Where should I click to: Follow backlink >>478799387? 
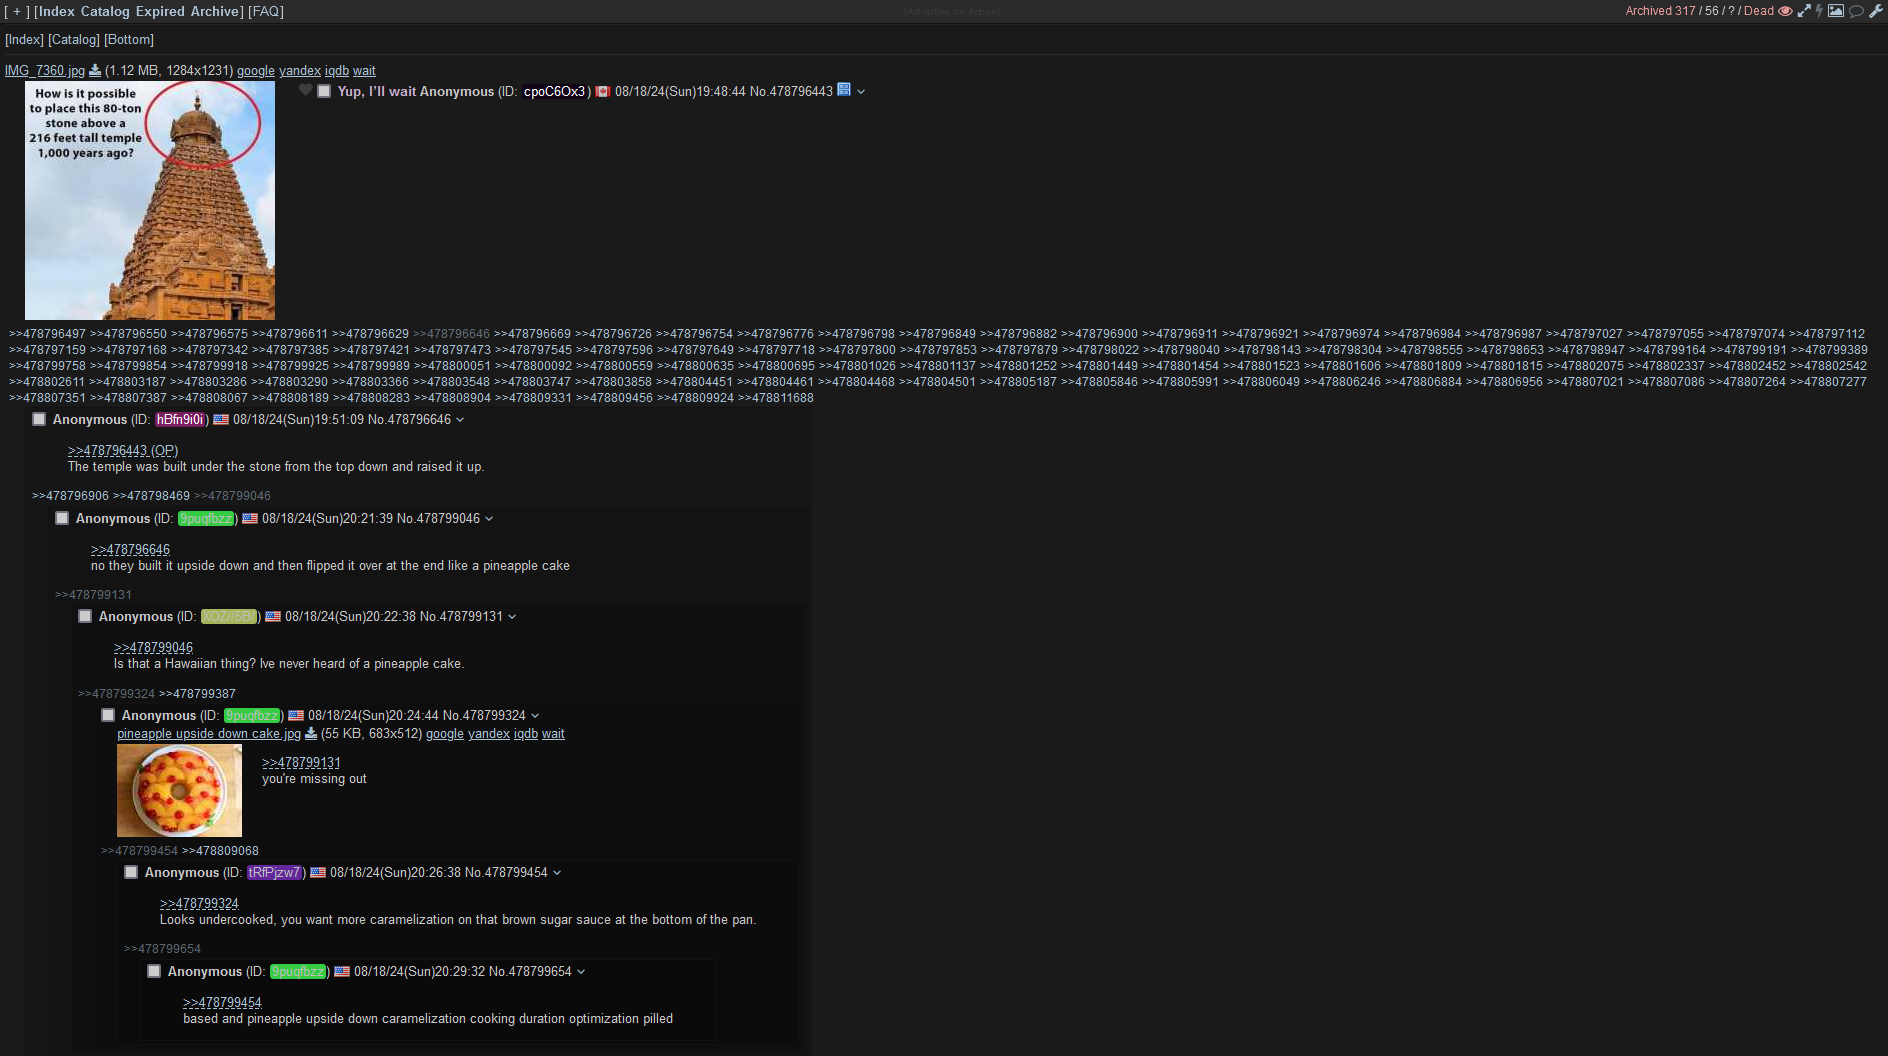pyautogui.click(x=197, y=693)
